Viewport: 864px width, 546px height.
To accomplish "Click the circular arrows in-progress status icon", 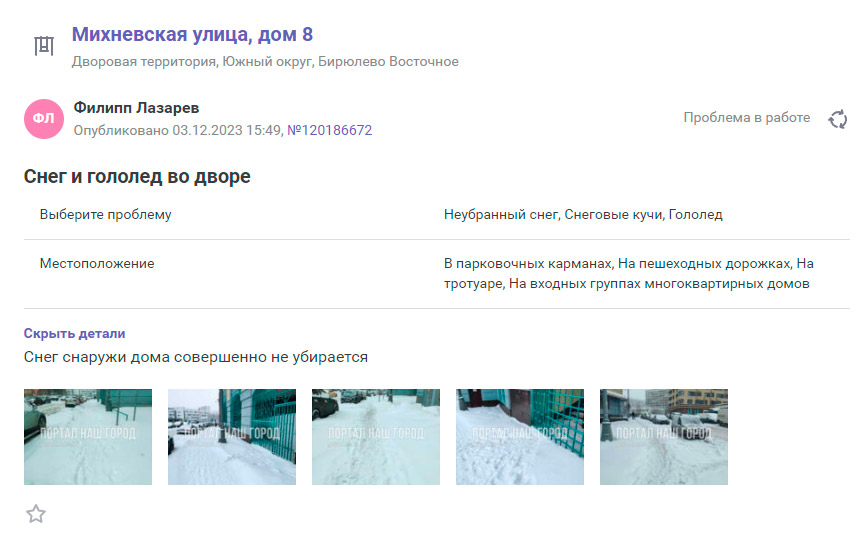I will click(837, 119).
